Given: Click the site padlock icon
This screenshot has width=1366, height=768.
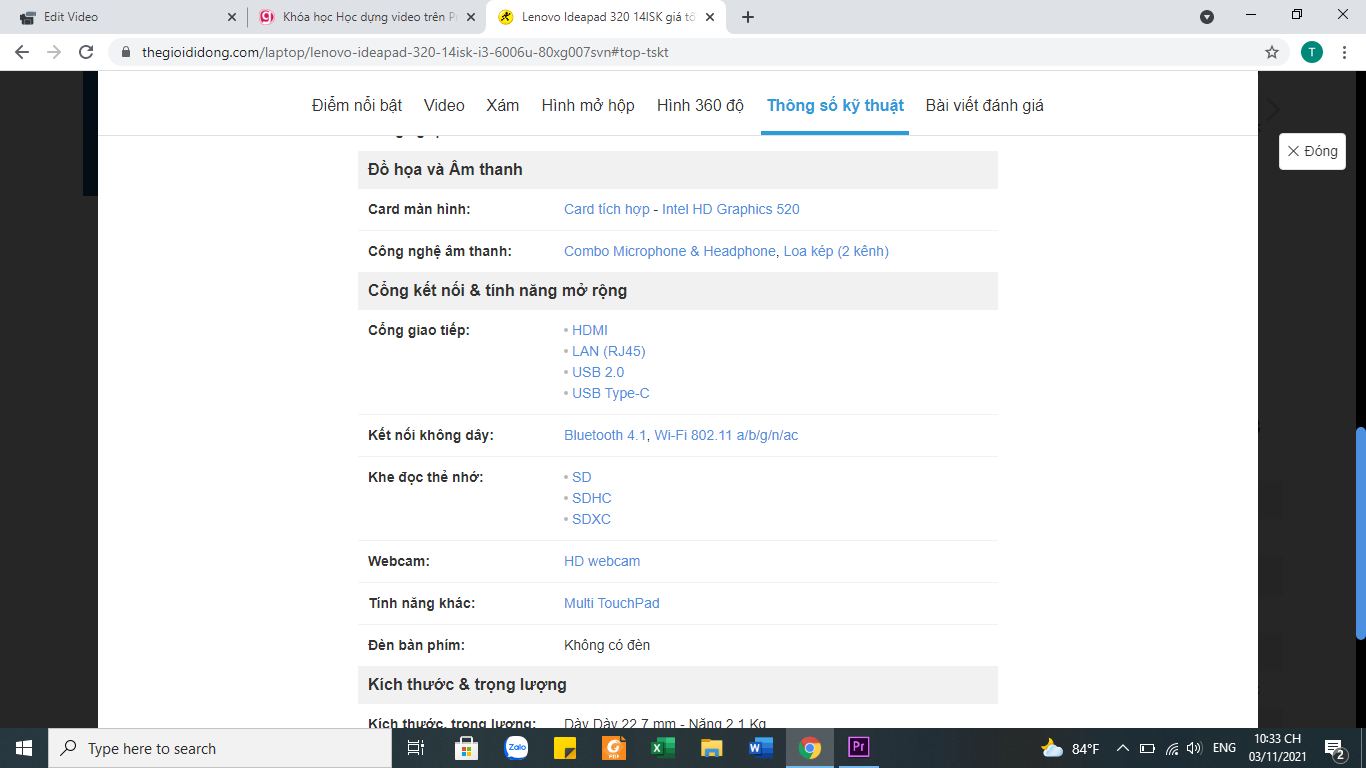Looking at the screenshot, I should pos(126,52).
